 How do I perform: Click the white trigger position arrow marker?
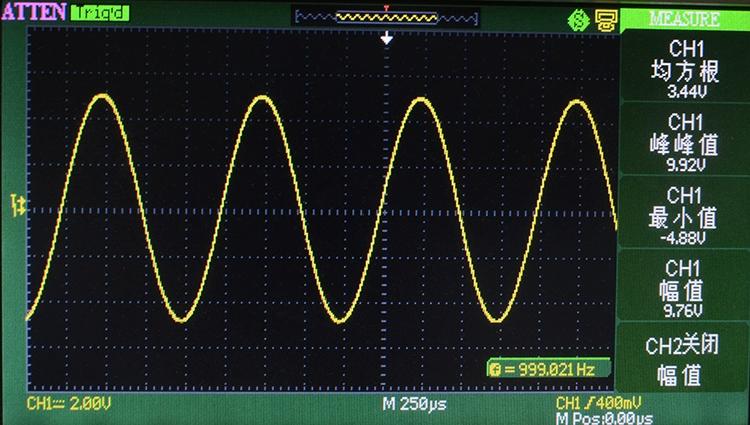pos(388,39)
